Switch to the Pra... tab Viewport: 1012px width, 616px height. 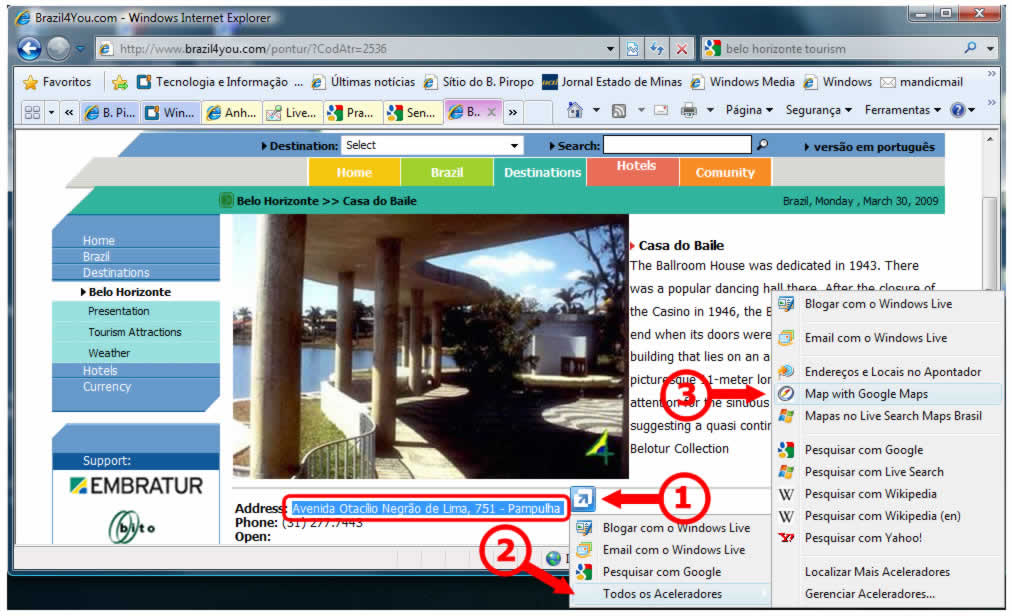click(x=352, y=112)
